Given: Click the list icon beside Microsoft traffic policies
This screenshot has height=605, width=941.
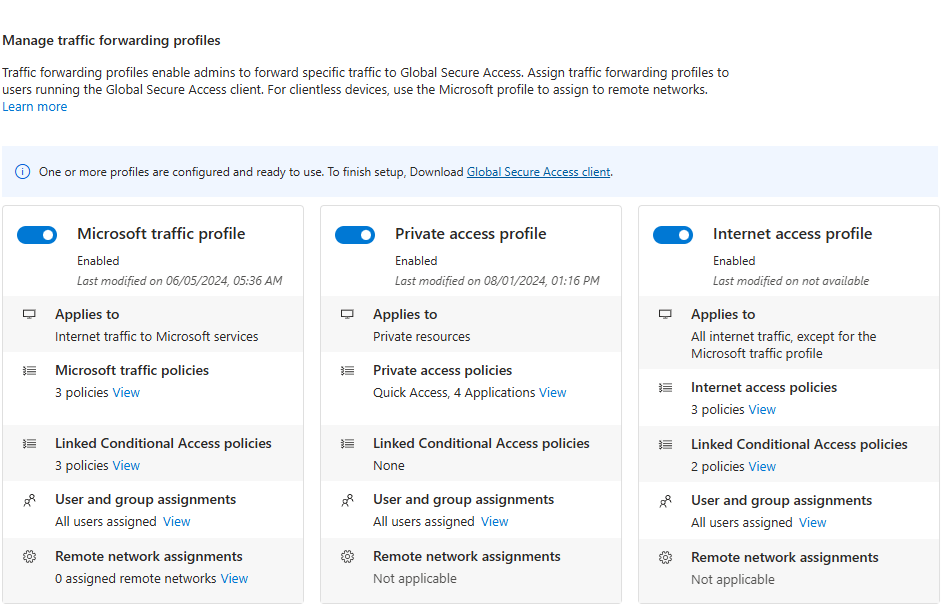Looking at the screenshot, I should pos(29,370).
